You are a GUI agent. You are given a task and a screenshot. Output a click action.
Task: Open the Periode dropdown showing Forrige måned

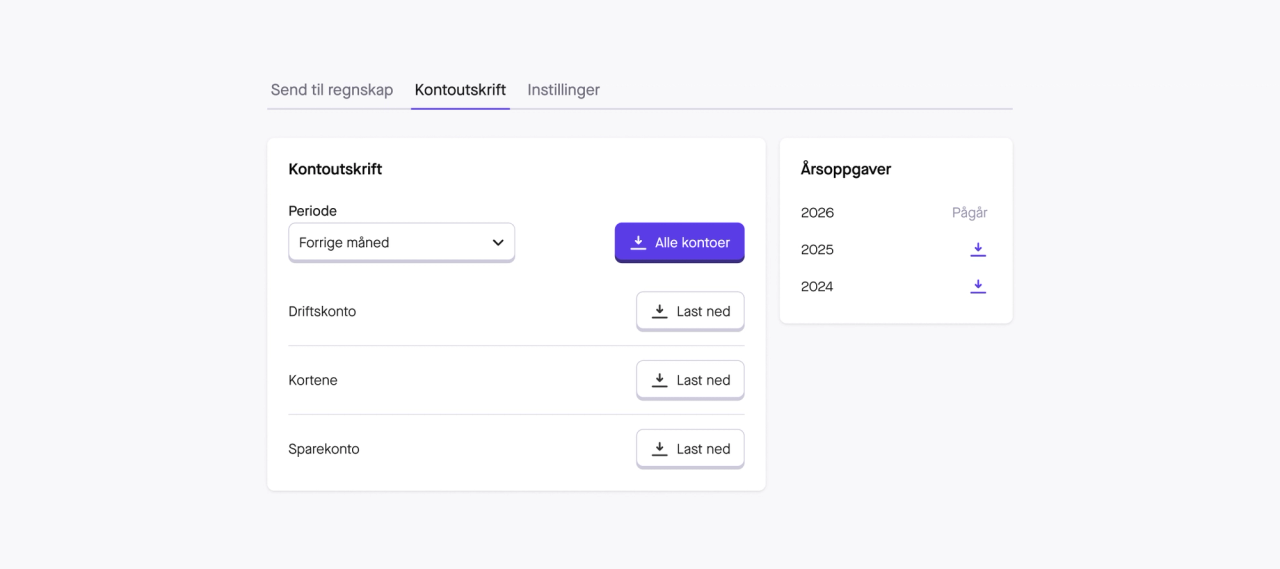point(401,242)
